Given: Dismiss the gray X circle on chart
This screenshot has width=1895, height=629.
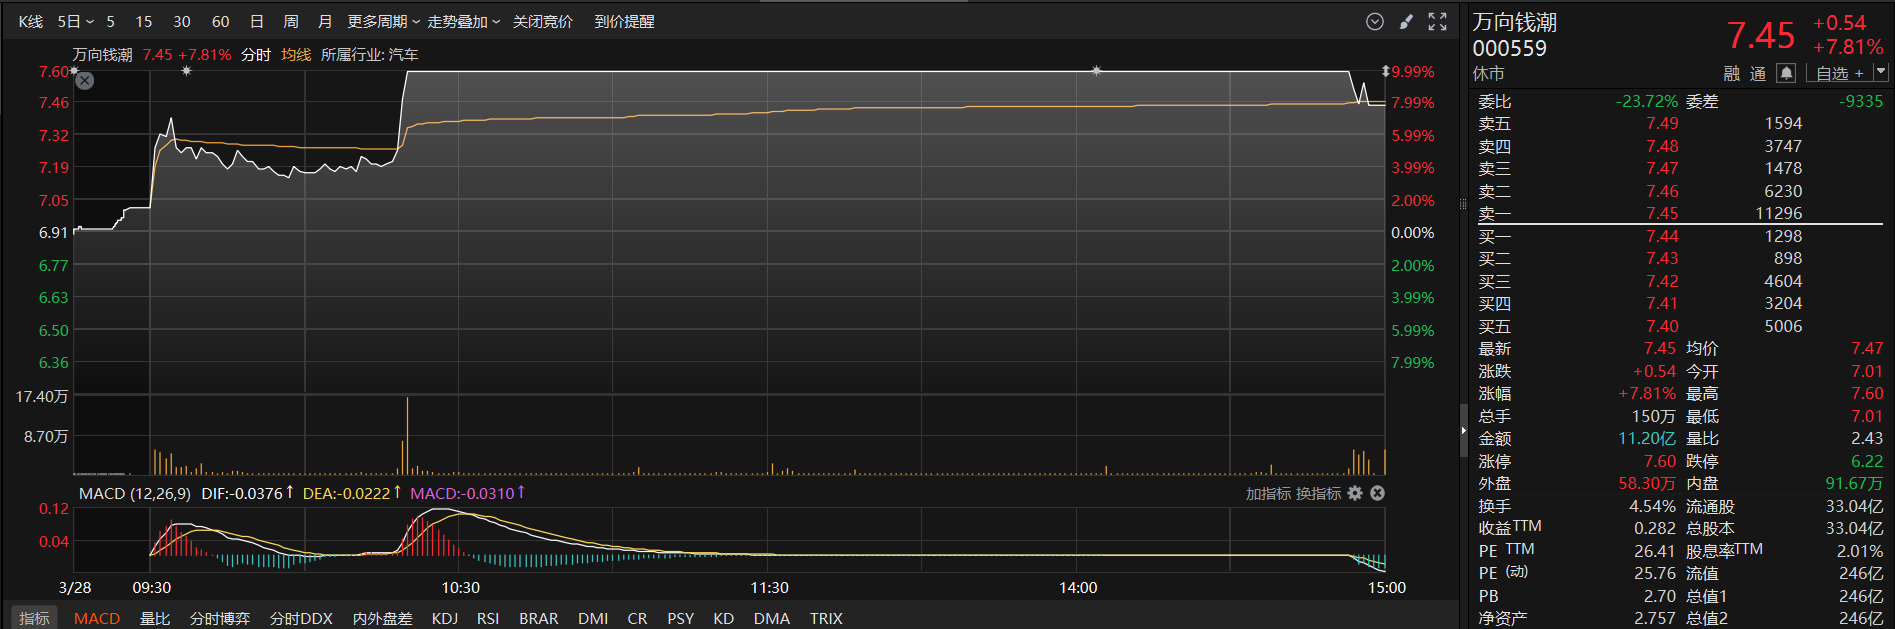Looking at the screenshot, I should 85,81.
